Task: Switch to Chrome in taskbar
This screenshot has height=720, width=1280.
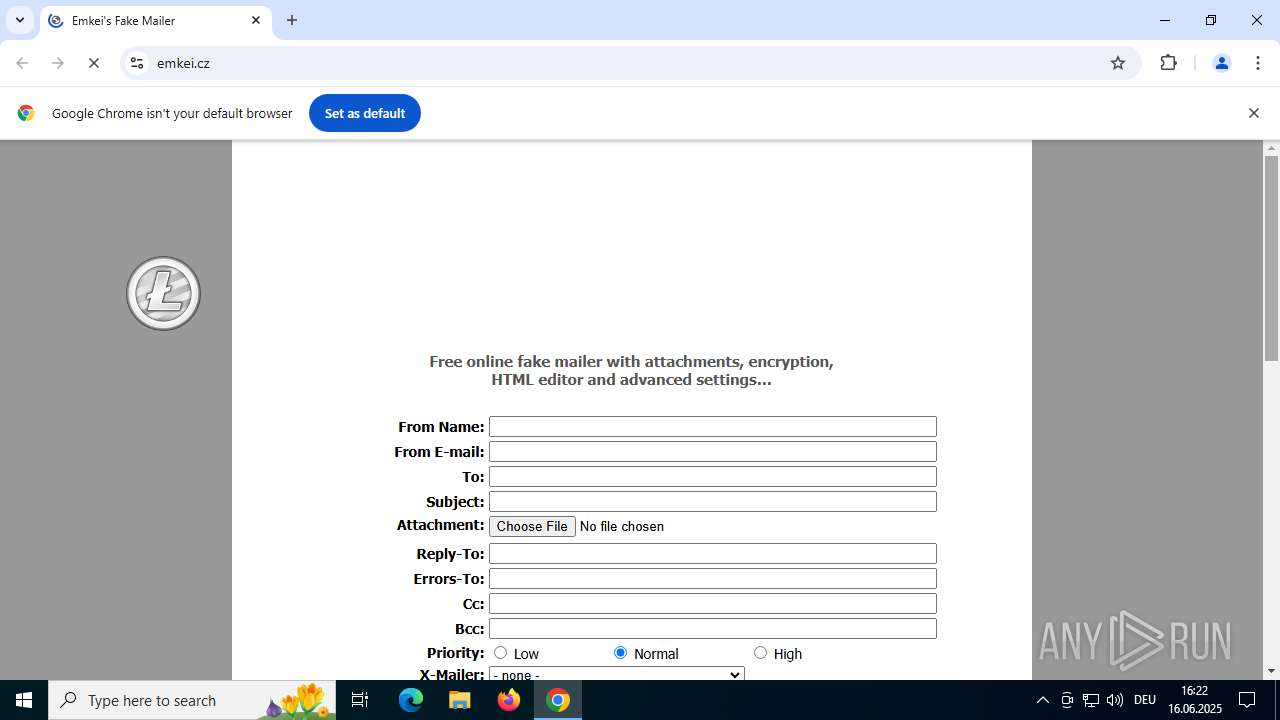Action: click(x=558, y=700)
